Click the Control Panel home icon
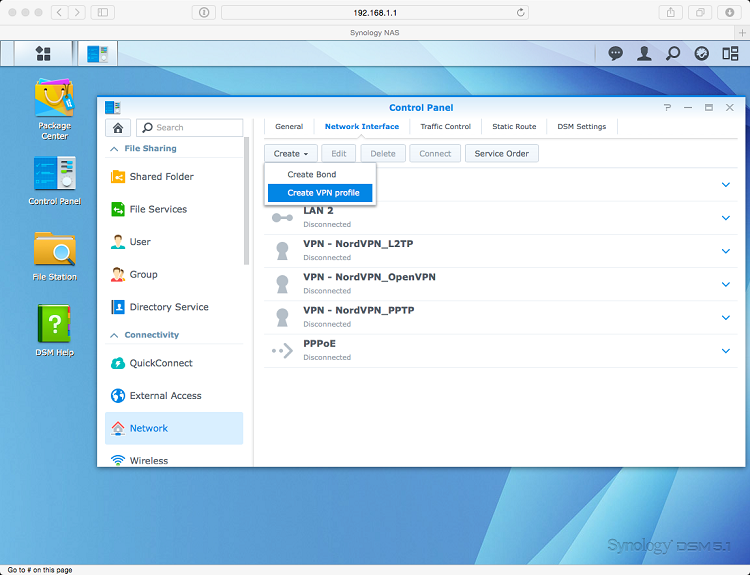The height and width of the screenshot is (575, 750). (x=118, y=128)
